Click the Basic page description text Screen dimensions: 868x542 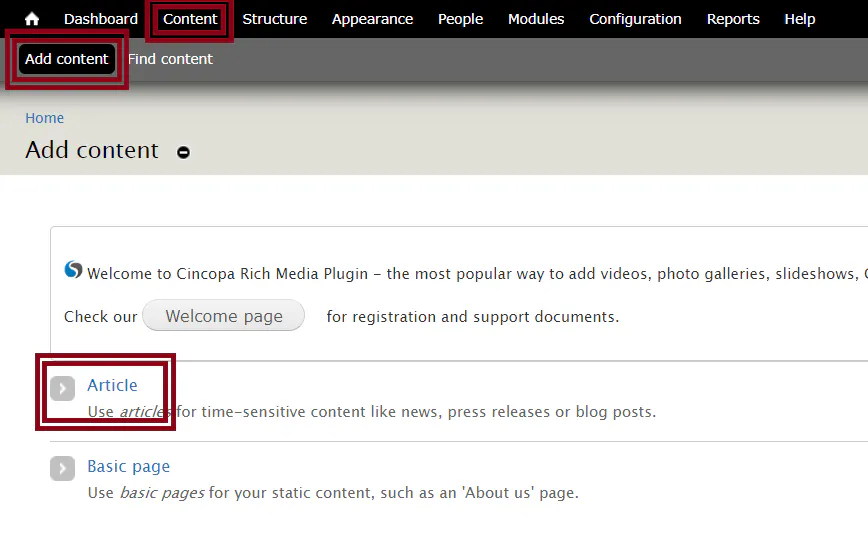pyautogui.click(x=333, y=493)
